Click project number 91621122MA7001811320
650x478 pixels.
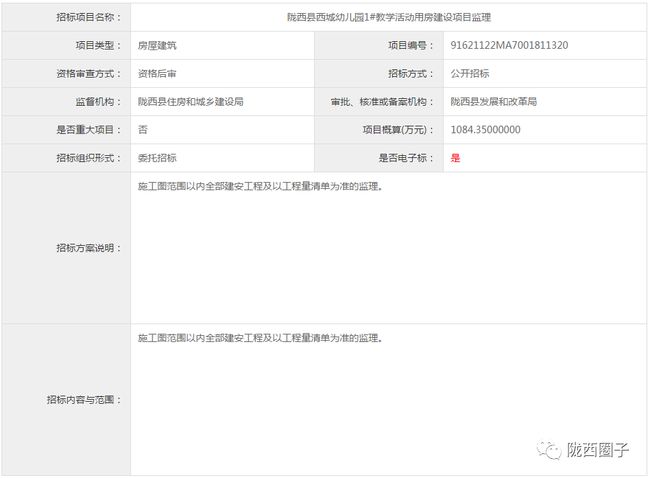[x=509, y=46]
